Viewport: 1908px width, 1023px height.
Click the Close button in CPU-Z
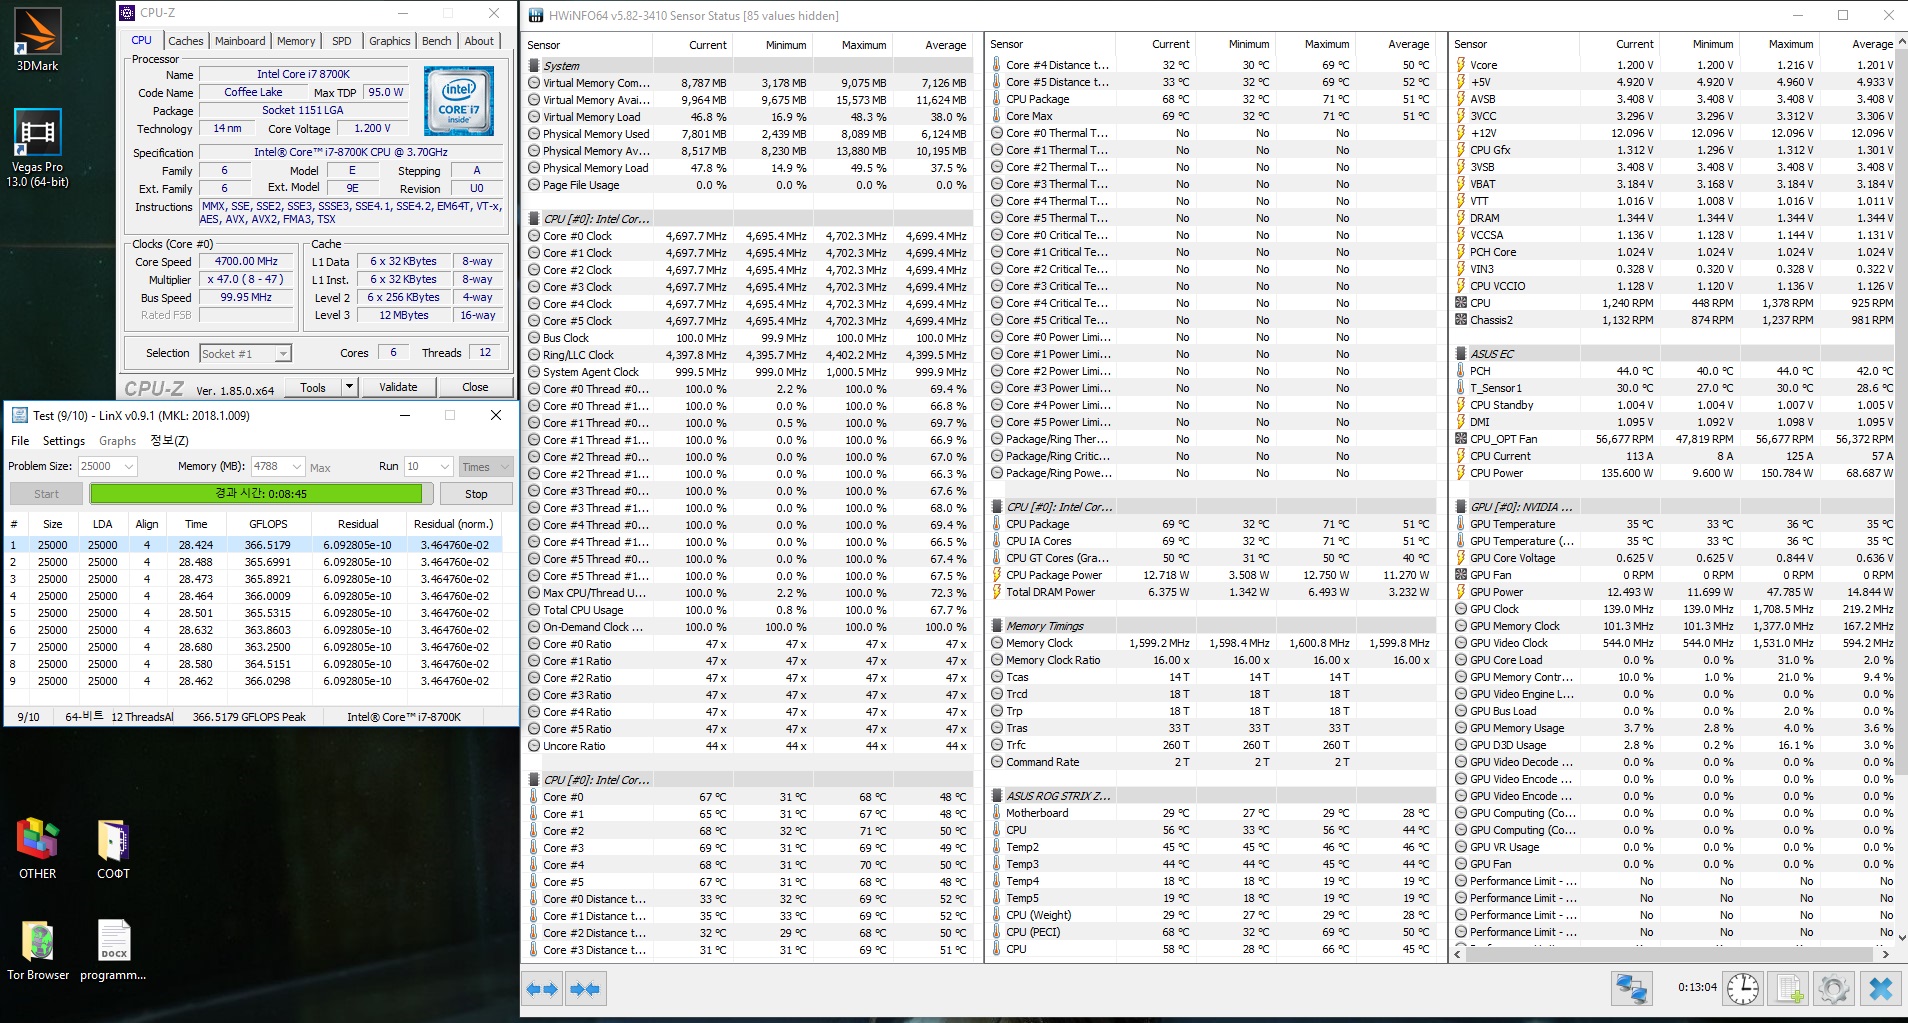475,387
